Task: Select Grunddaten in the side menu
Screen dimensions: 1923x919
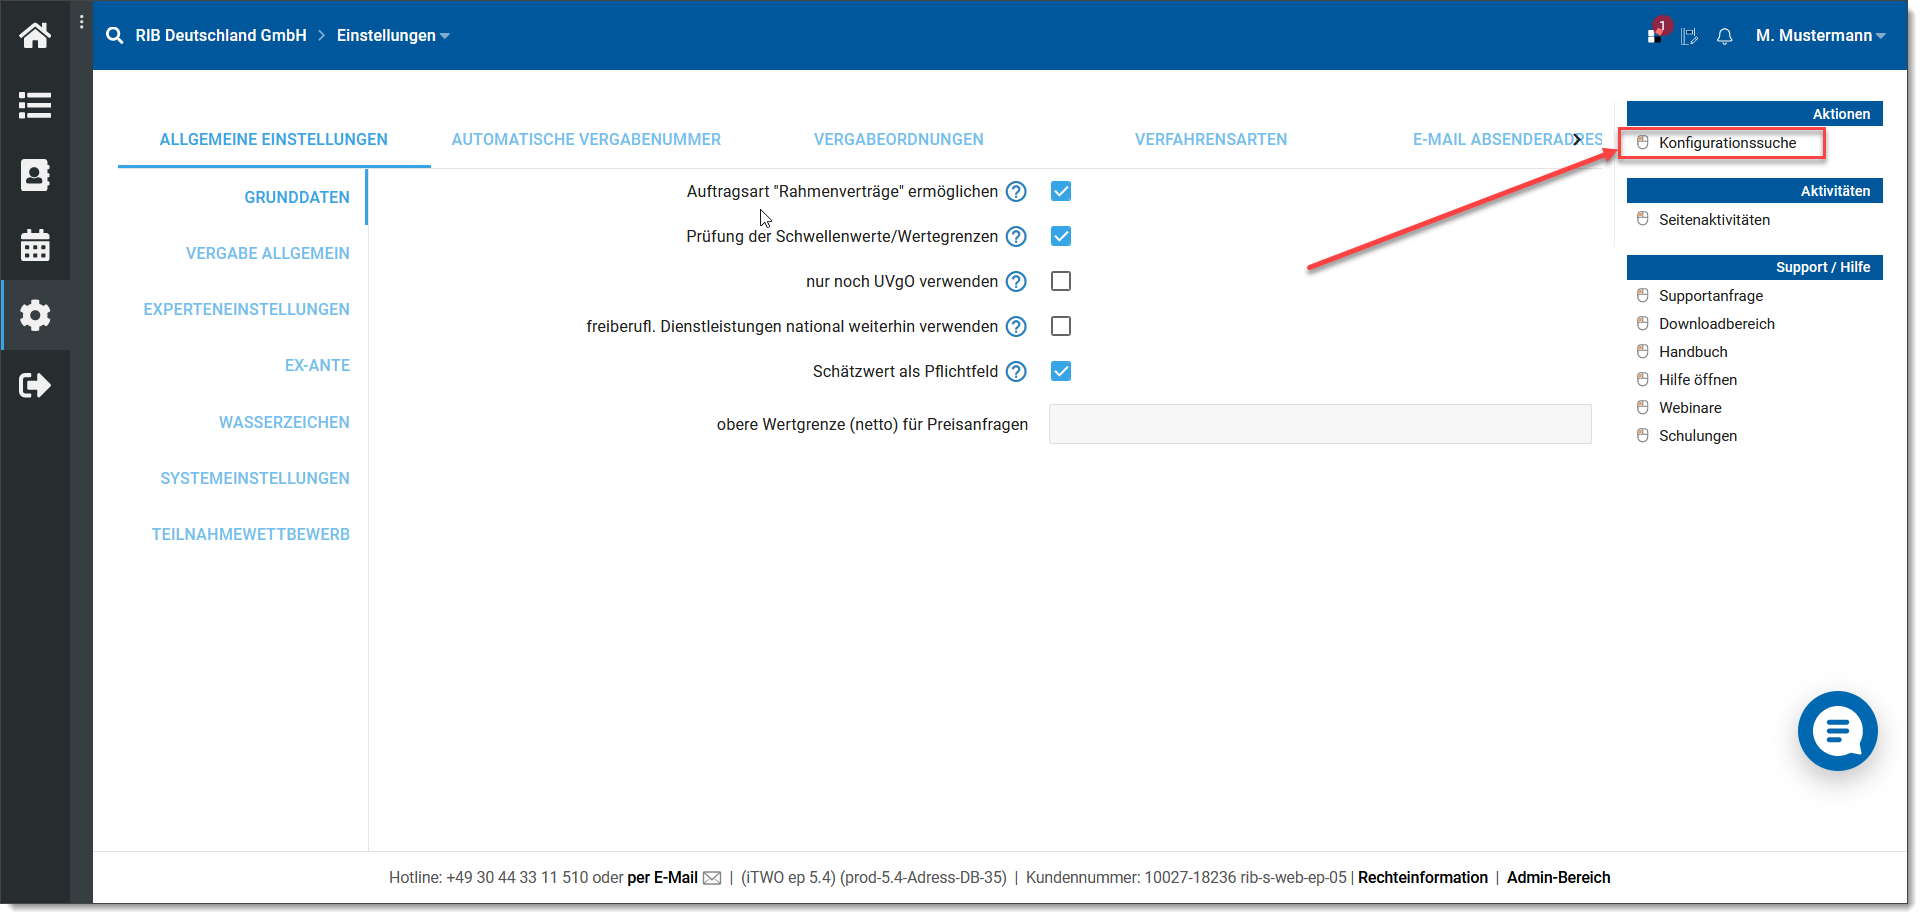Action: click(297, 197)
